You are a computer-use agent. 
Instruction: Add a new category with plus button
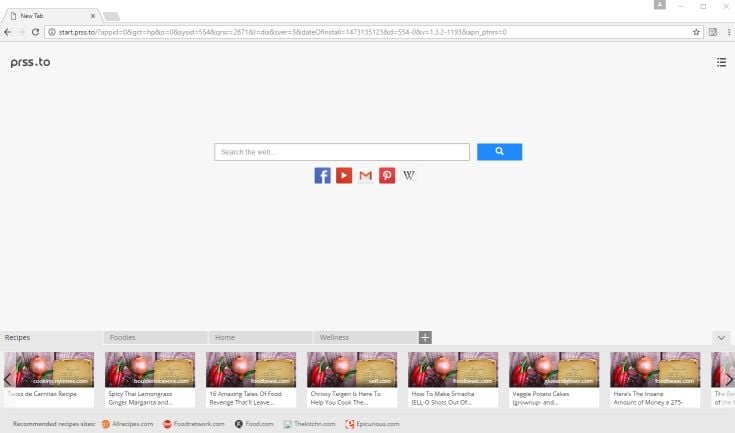click(425, 337)
